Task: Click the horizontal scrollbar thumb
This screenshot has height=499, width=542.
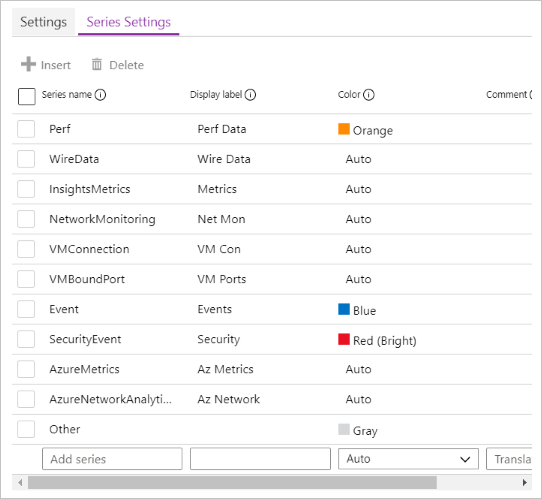Action: coord(232,482)
